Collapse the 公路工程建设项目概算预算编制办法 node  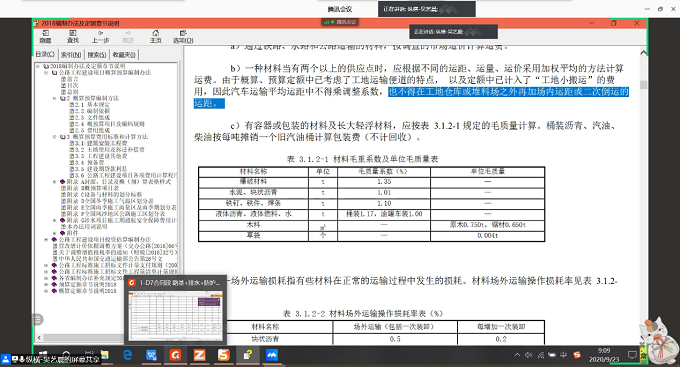pyautogui.click(x=46, y=73)
